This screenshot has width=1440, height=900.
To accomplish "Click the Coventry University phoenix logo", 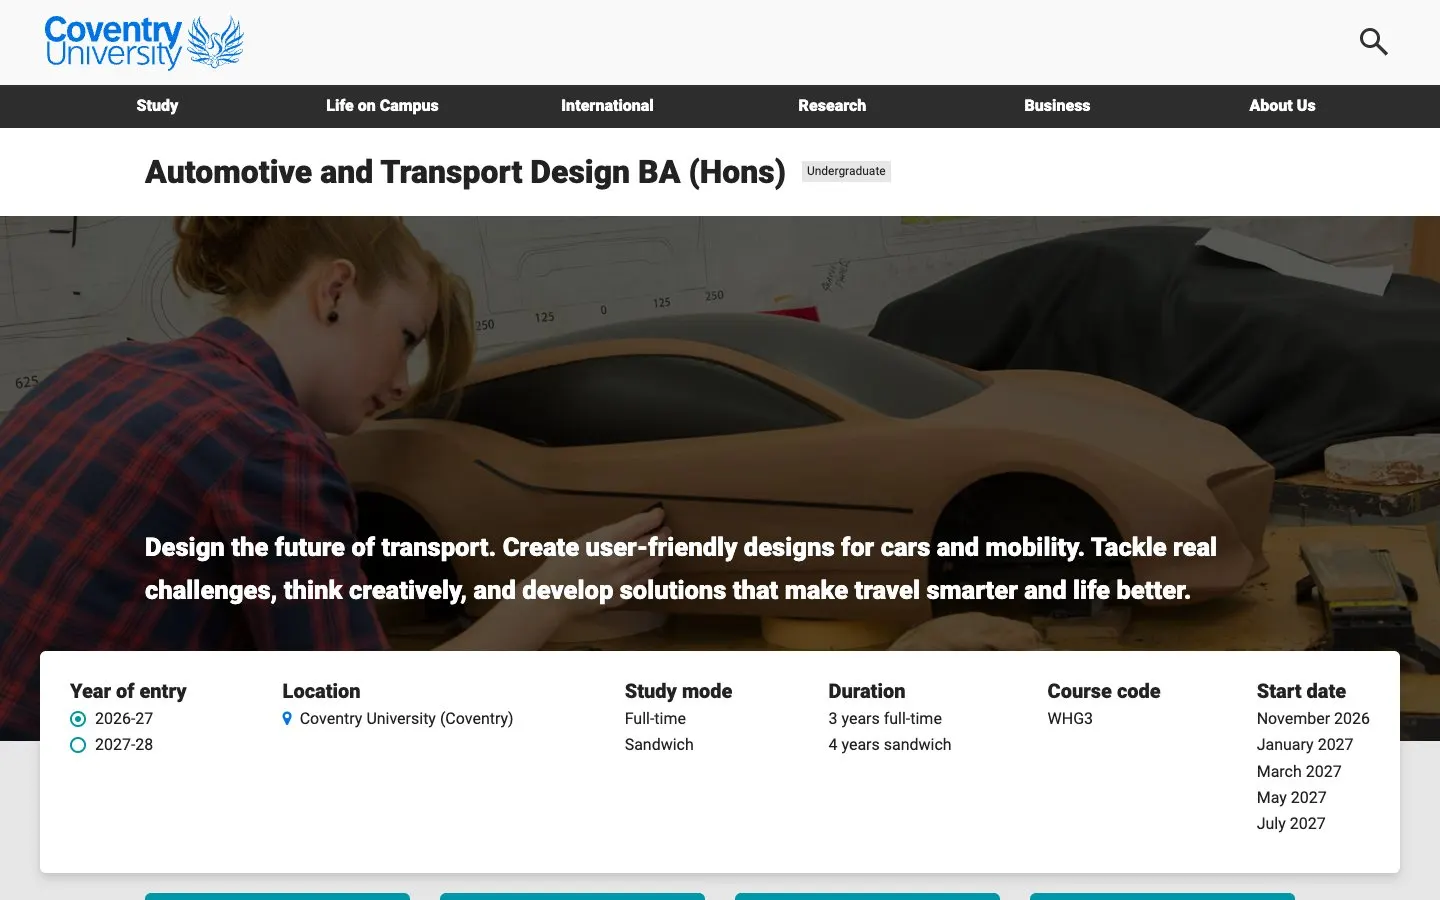I will point(144,42).
